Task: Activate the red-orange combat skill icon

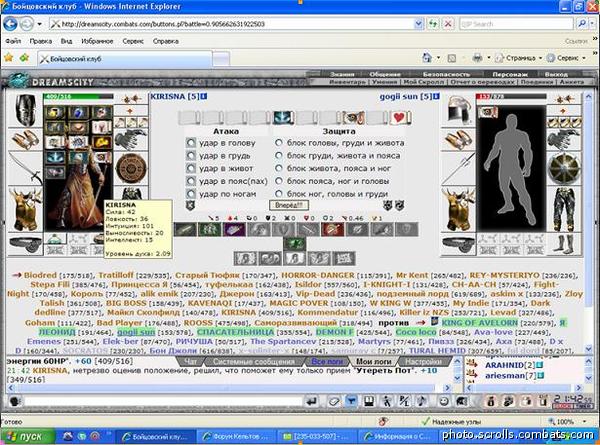Action: (x=333, y=230)
